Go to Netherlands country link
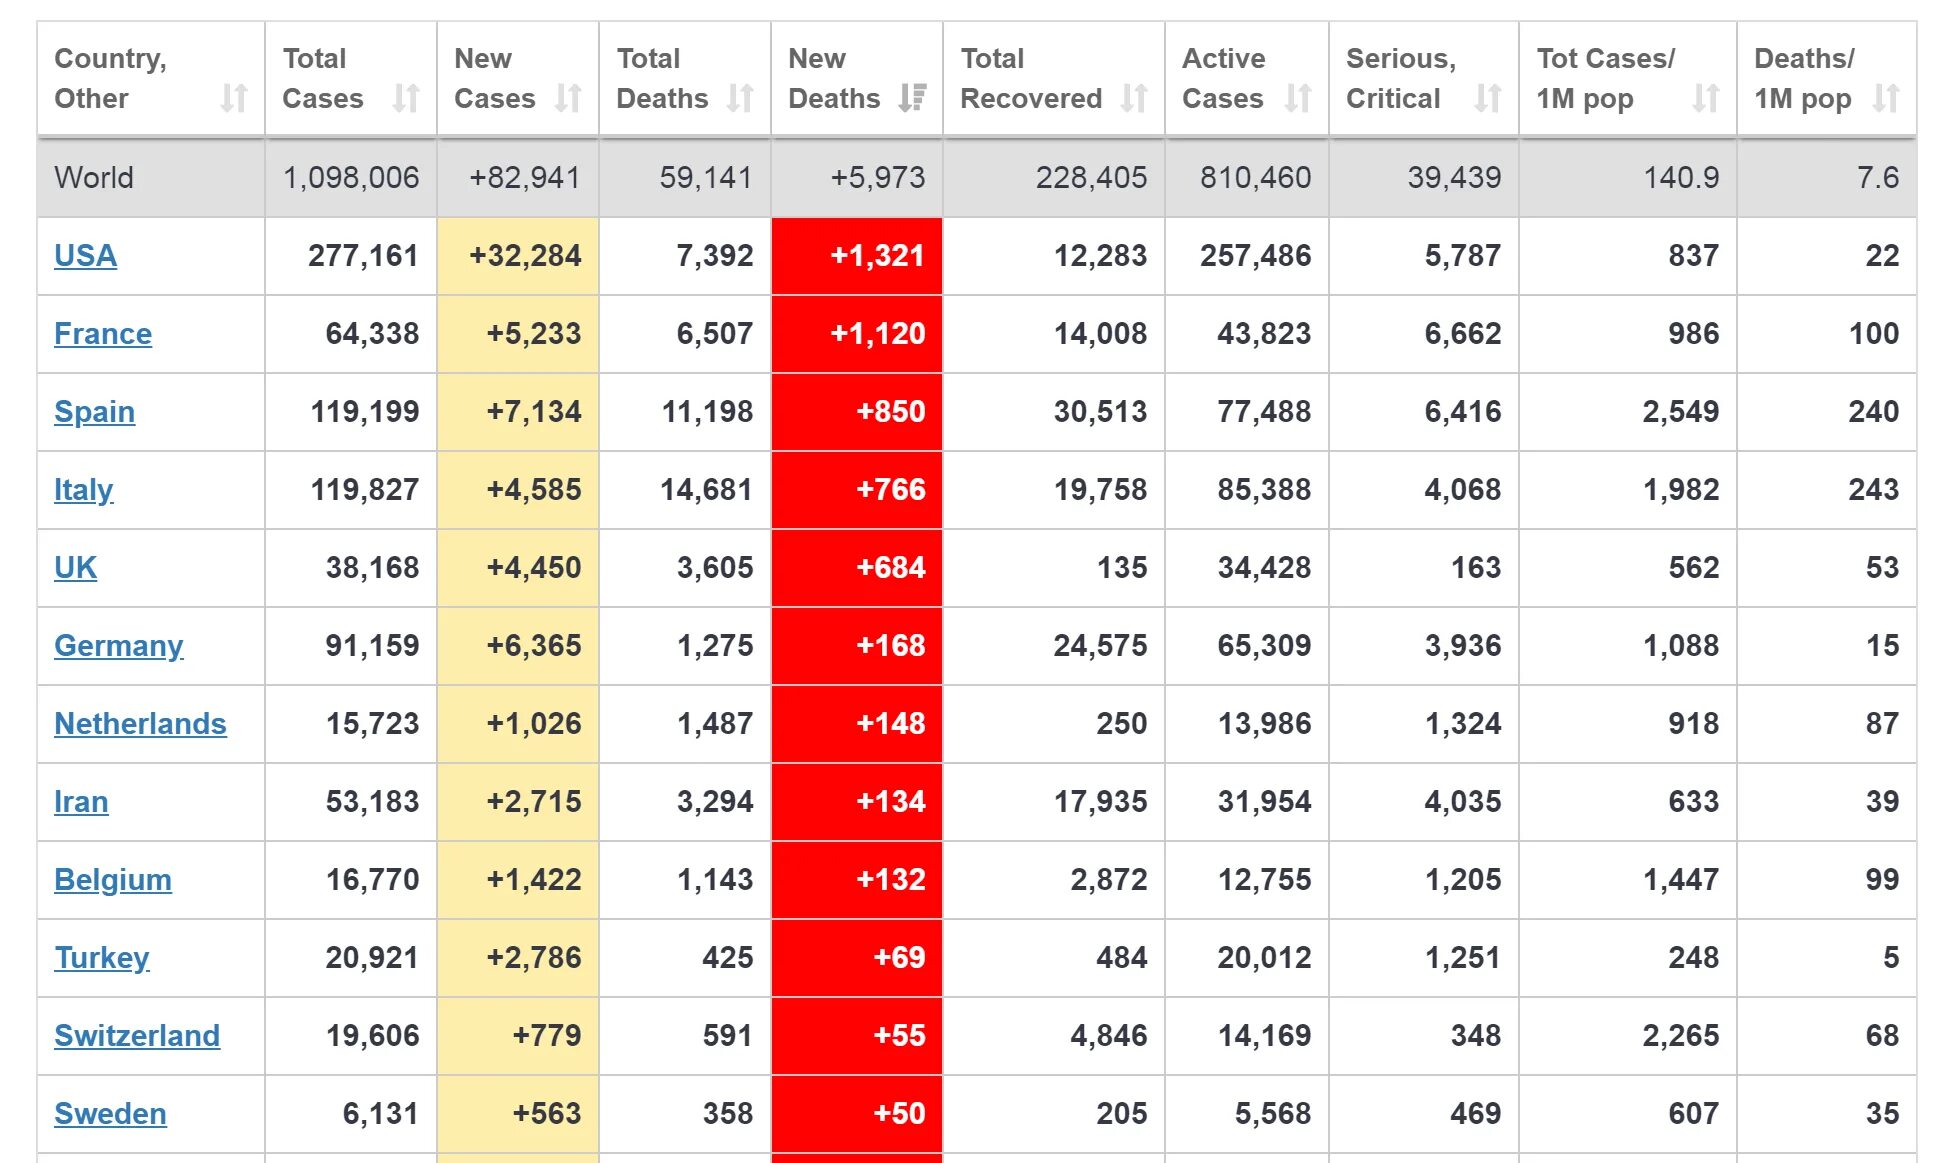This screenshot has width=1956, height=1163. click(x=140, y=724)
